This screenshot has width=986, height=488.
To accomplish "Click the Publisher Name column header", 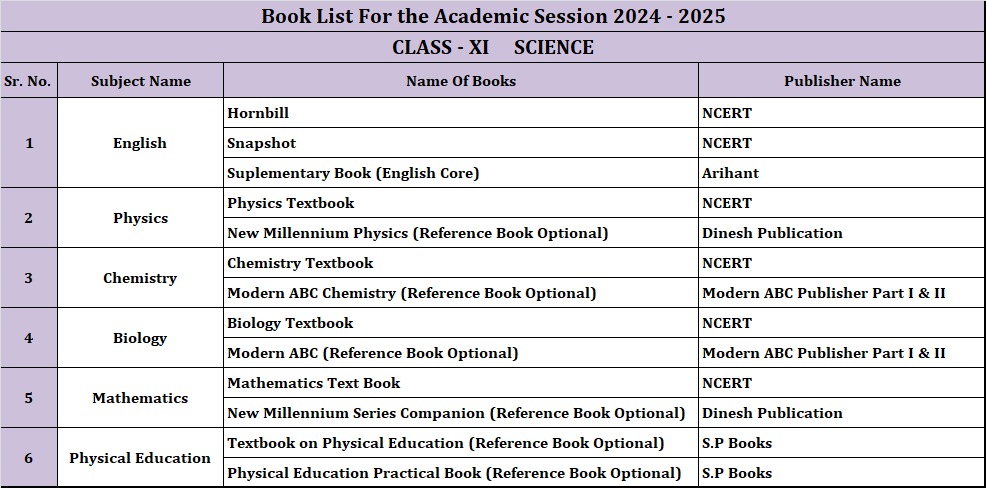I will (x=842, y=81).
